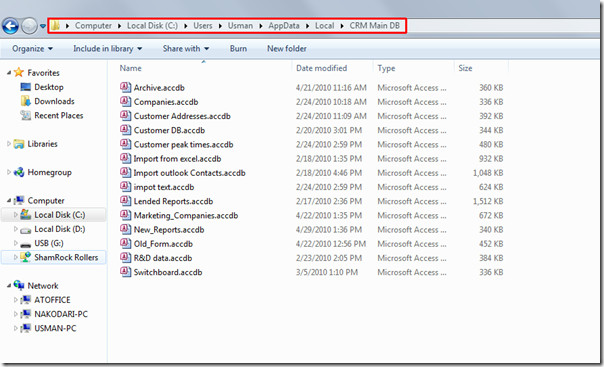Go to Usman in the address breadcrumb

tap(240, 26)
